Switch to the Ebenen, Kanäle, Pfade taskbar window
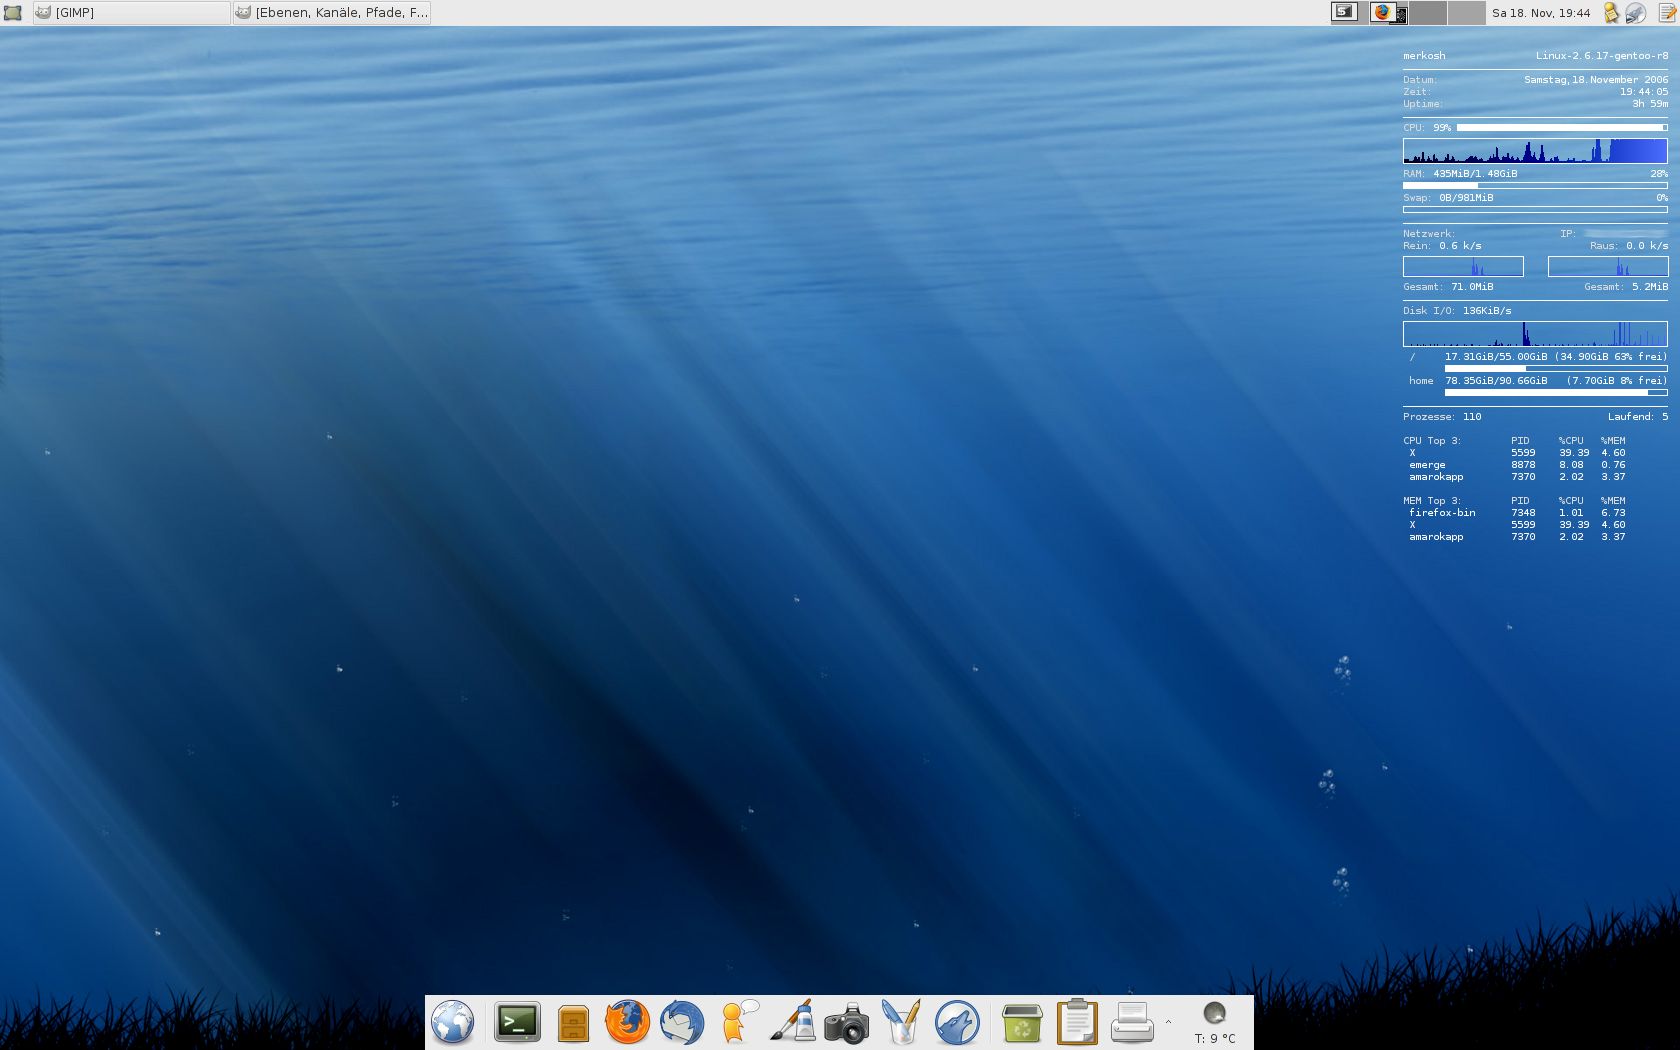The image size is (1680, 1050). 331,13
